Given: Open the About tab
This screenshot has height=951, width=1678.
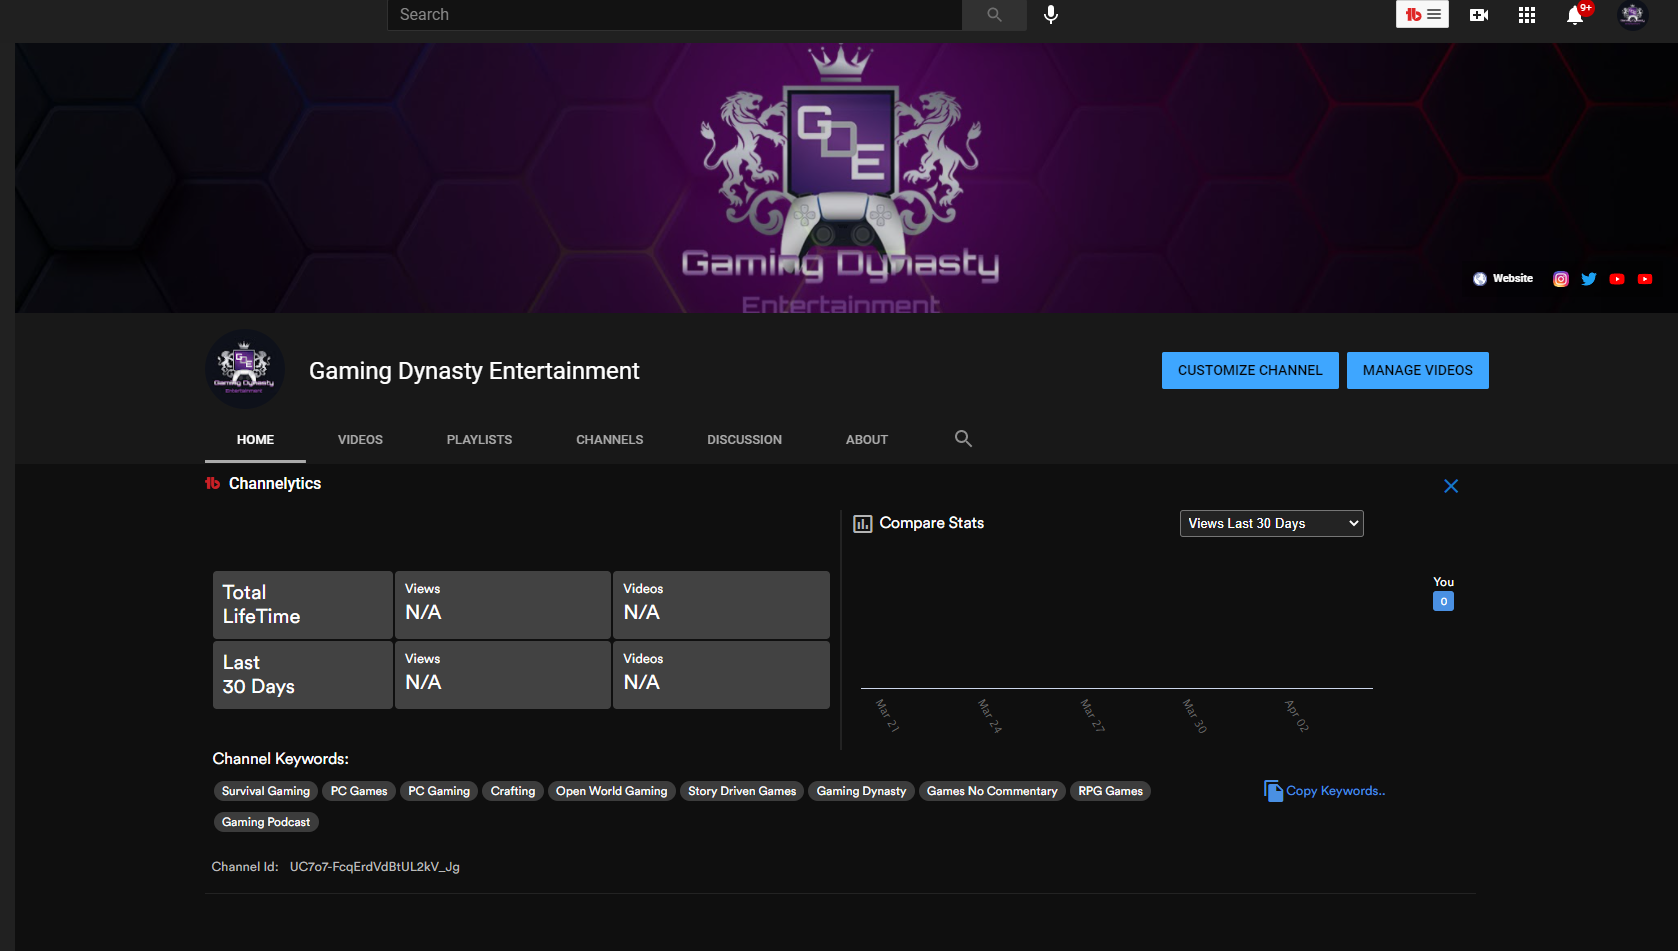Looking at the screenshot, I should [867, 440].
